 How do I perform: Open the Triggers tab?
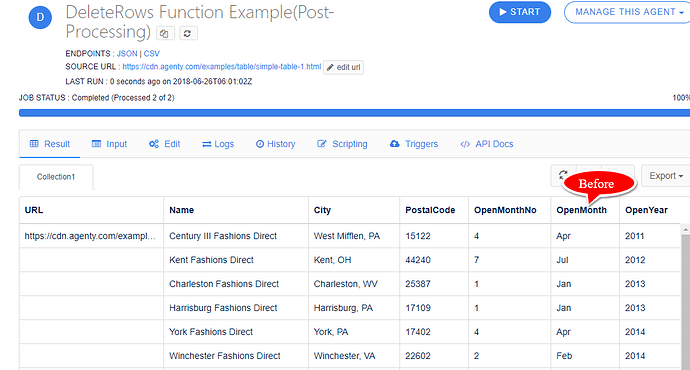414,144
